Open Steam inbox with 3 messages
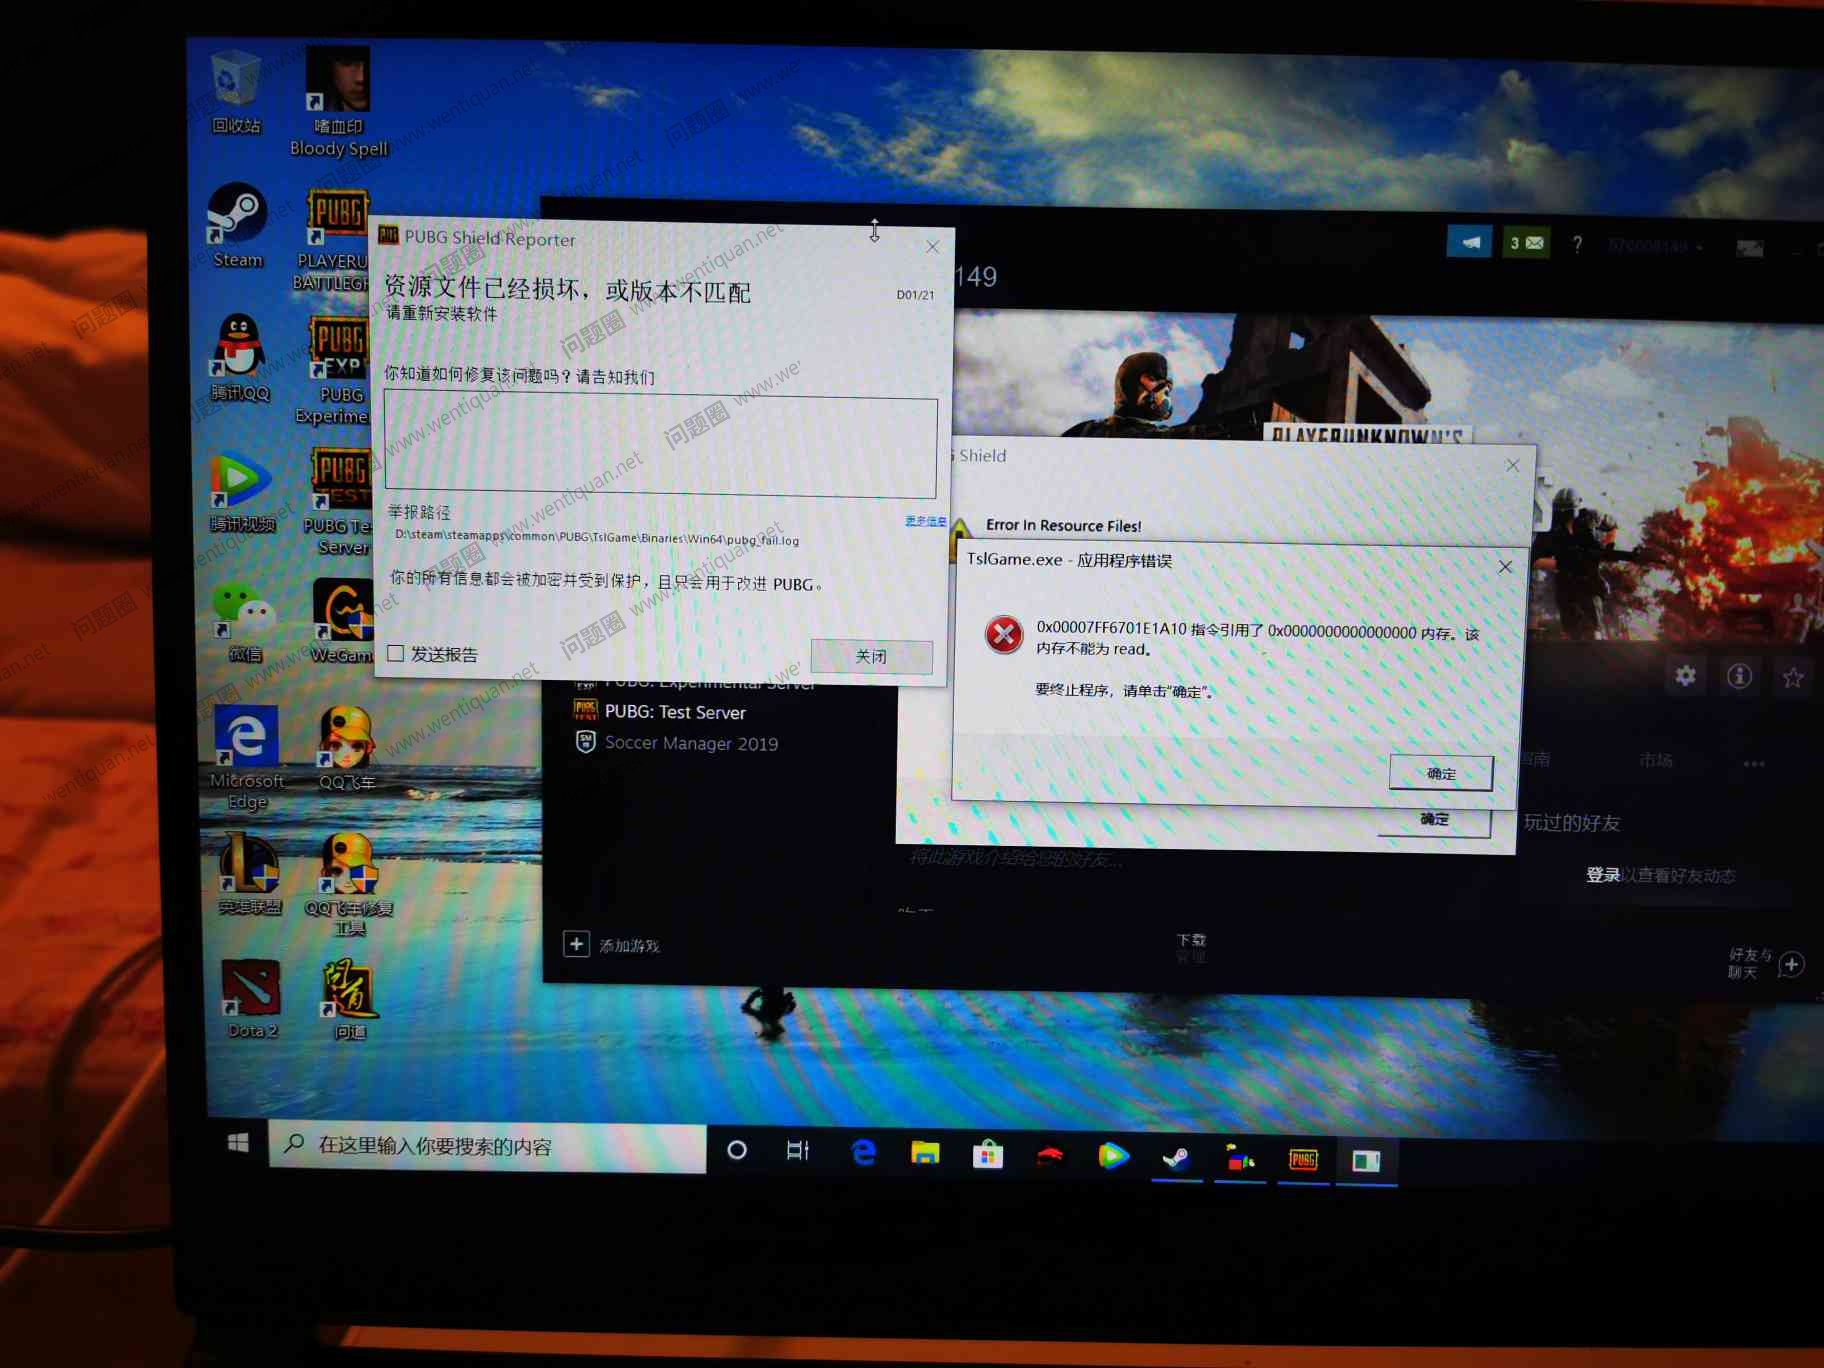The image size is (1824, 1368). pyautogui.click(x=1525, y=243)
